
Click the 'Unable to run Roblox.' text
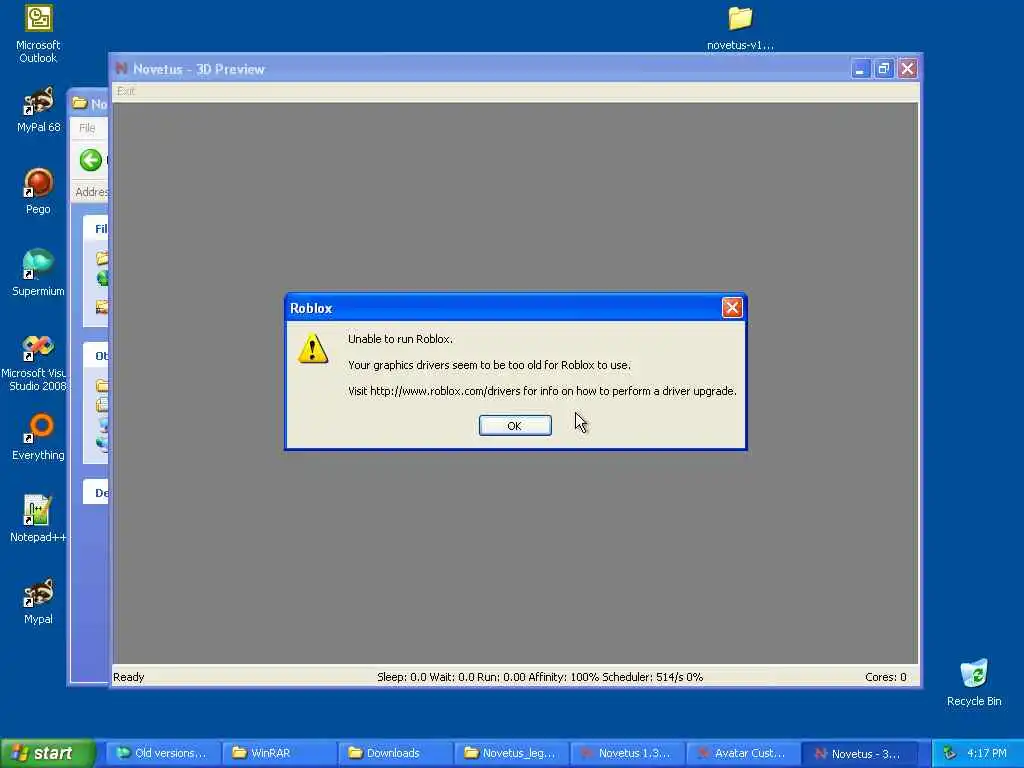pyautogui.click(x=400, y=338)
